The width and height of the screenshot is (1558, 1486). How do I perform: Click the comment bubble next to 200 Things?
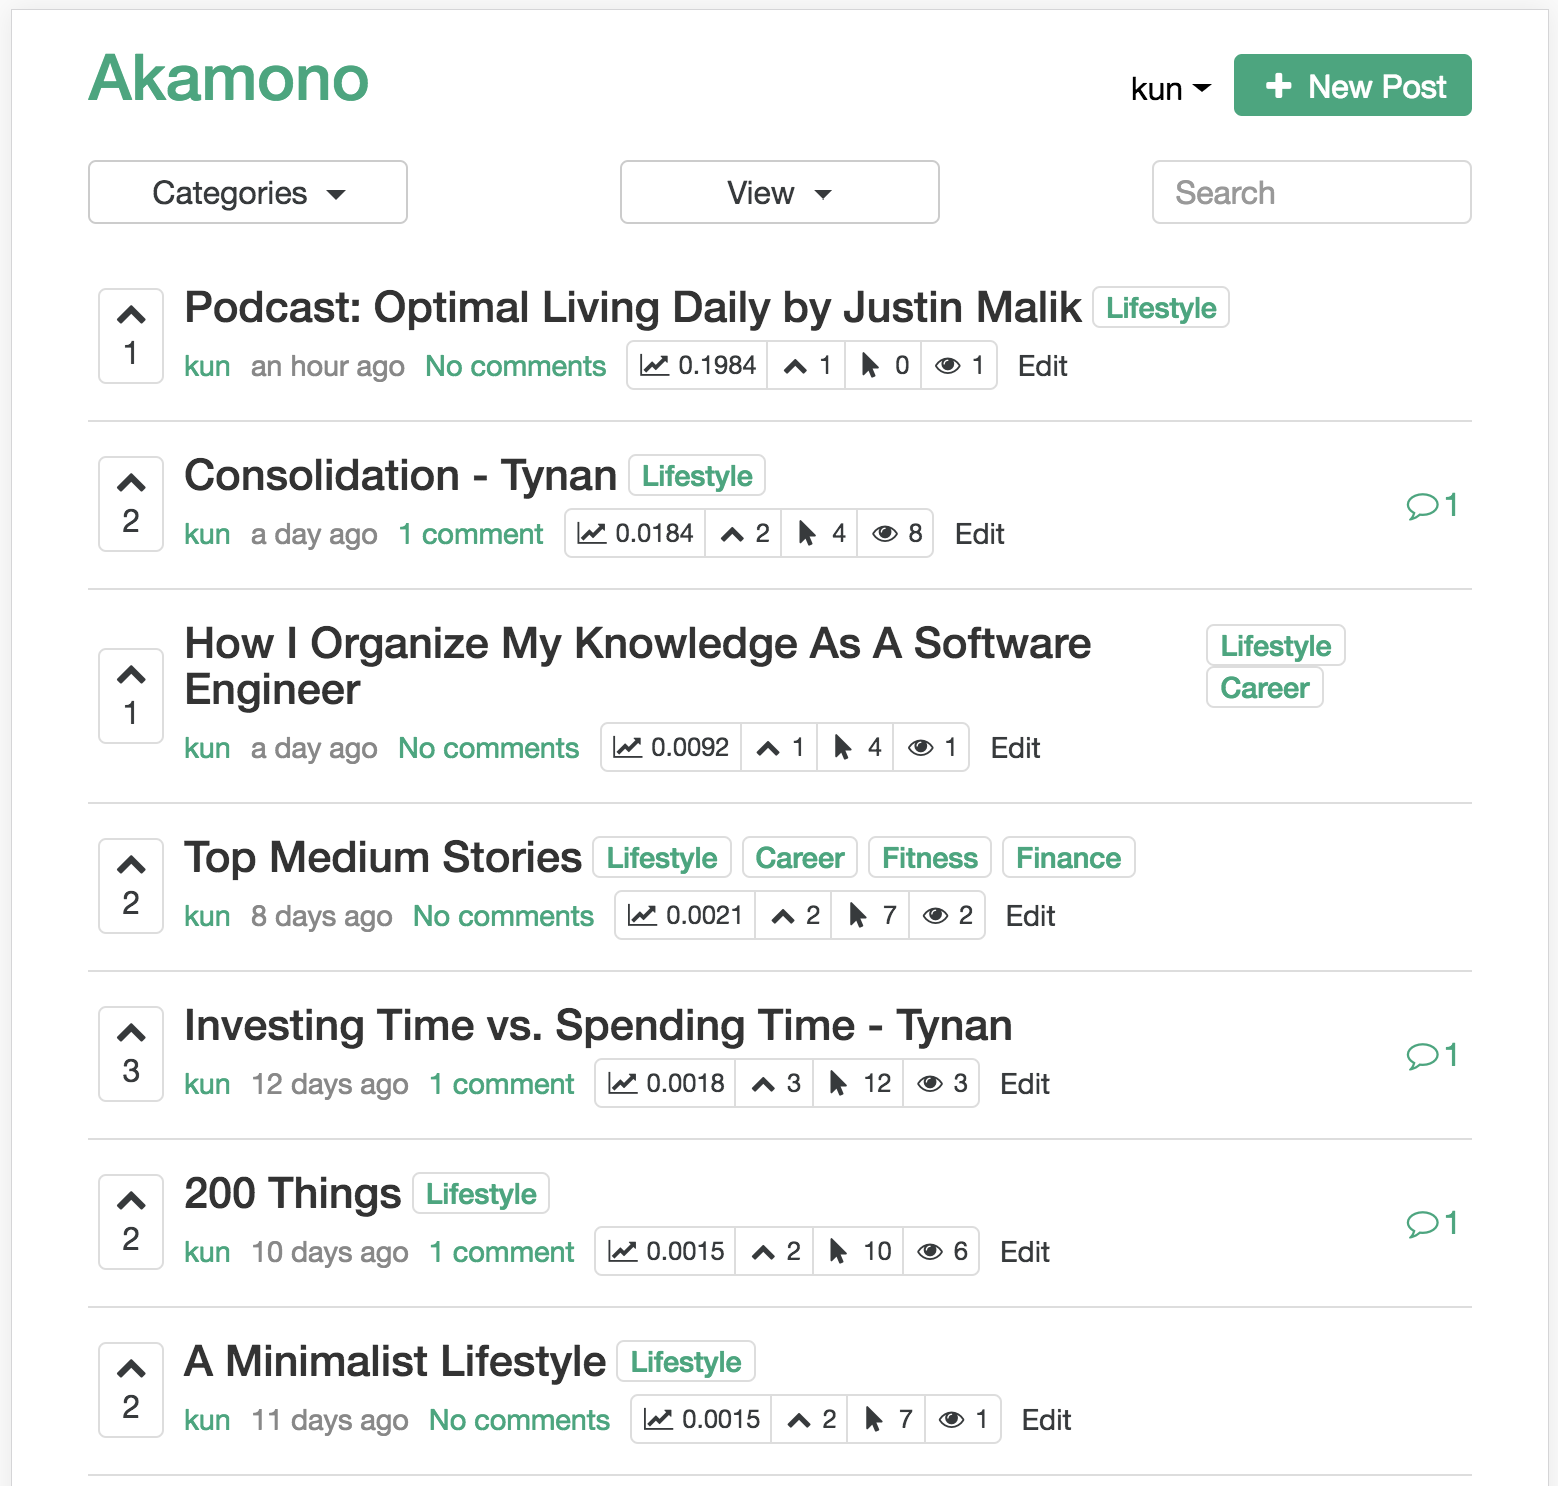1422,1222
